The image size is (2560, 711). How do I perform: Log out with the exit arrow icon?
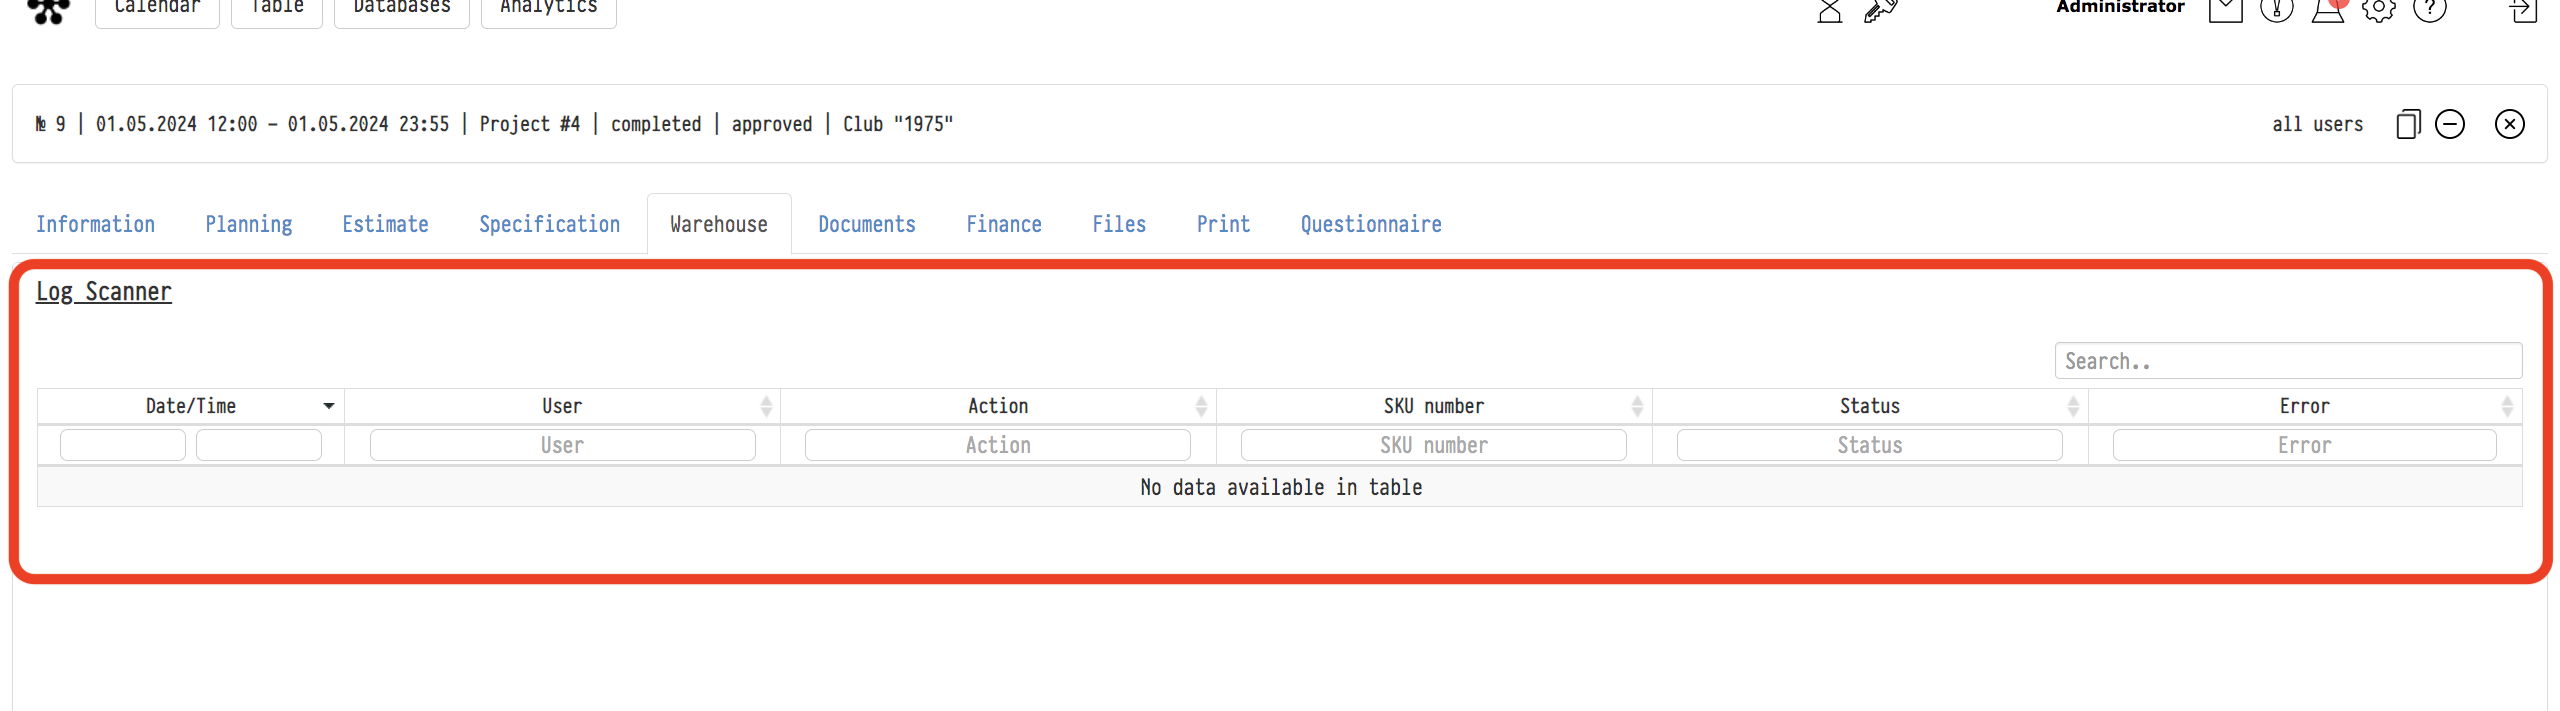(x=2522, y=10)
